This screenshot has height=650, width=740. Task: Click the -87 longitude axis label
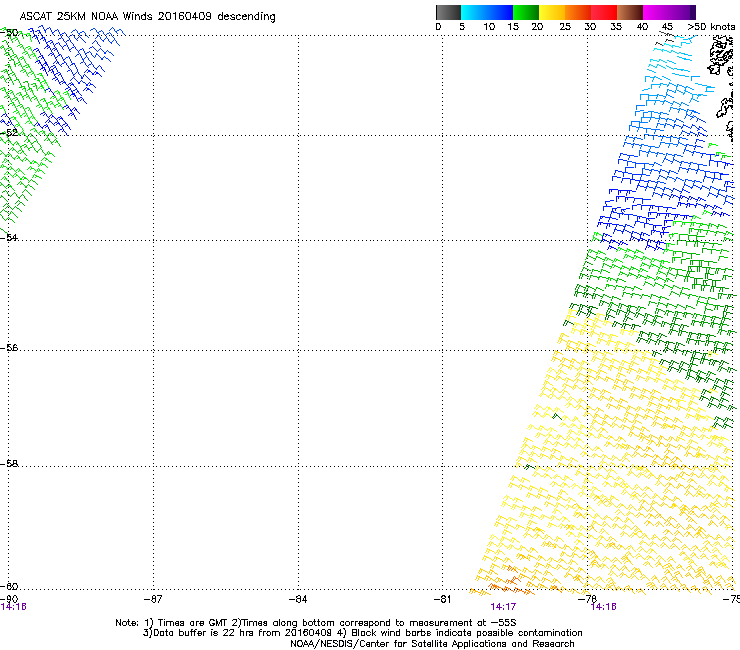(x=153, y=599)
